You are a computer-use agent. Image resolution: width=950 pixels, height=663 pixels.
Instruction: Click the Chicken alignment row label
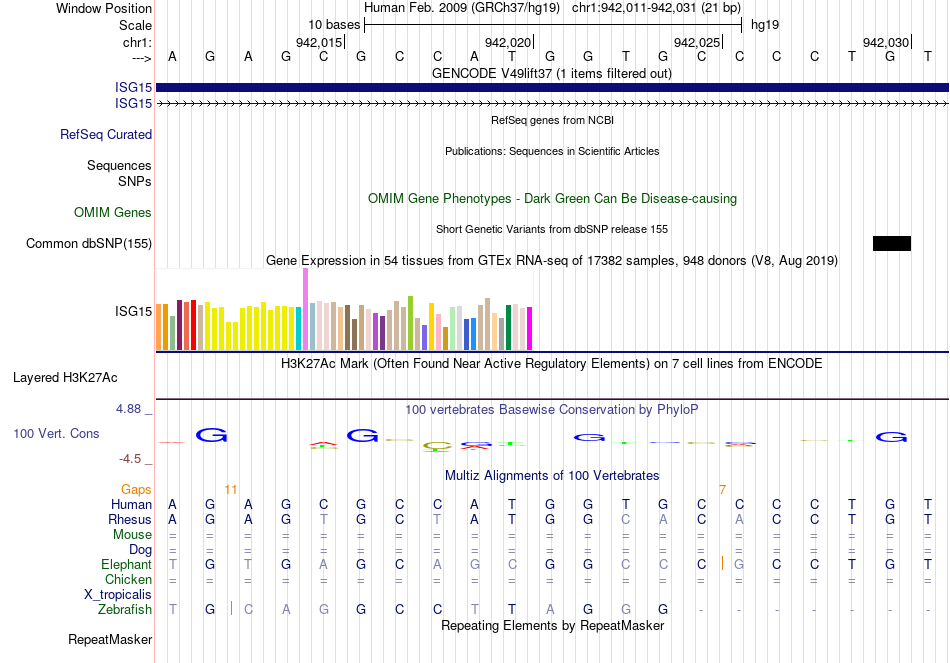pos(128,580)
